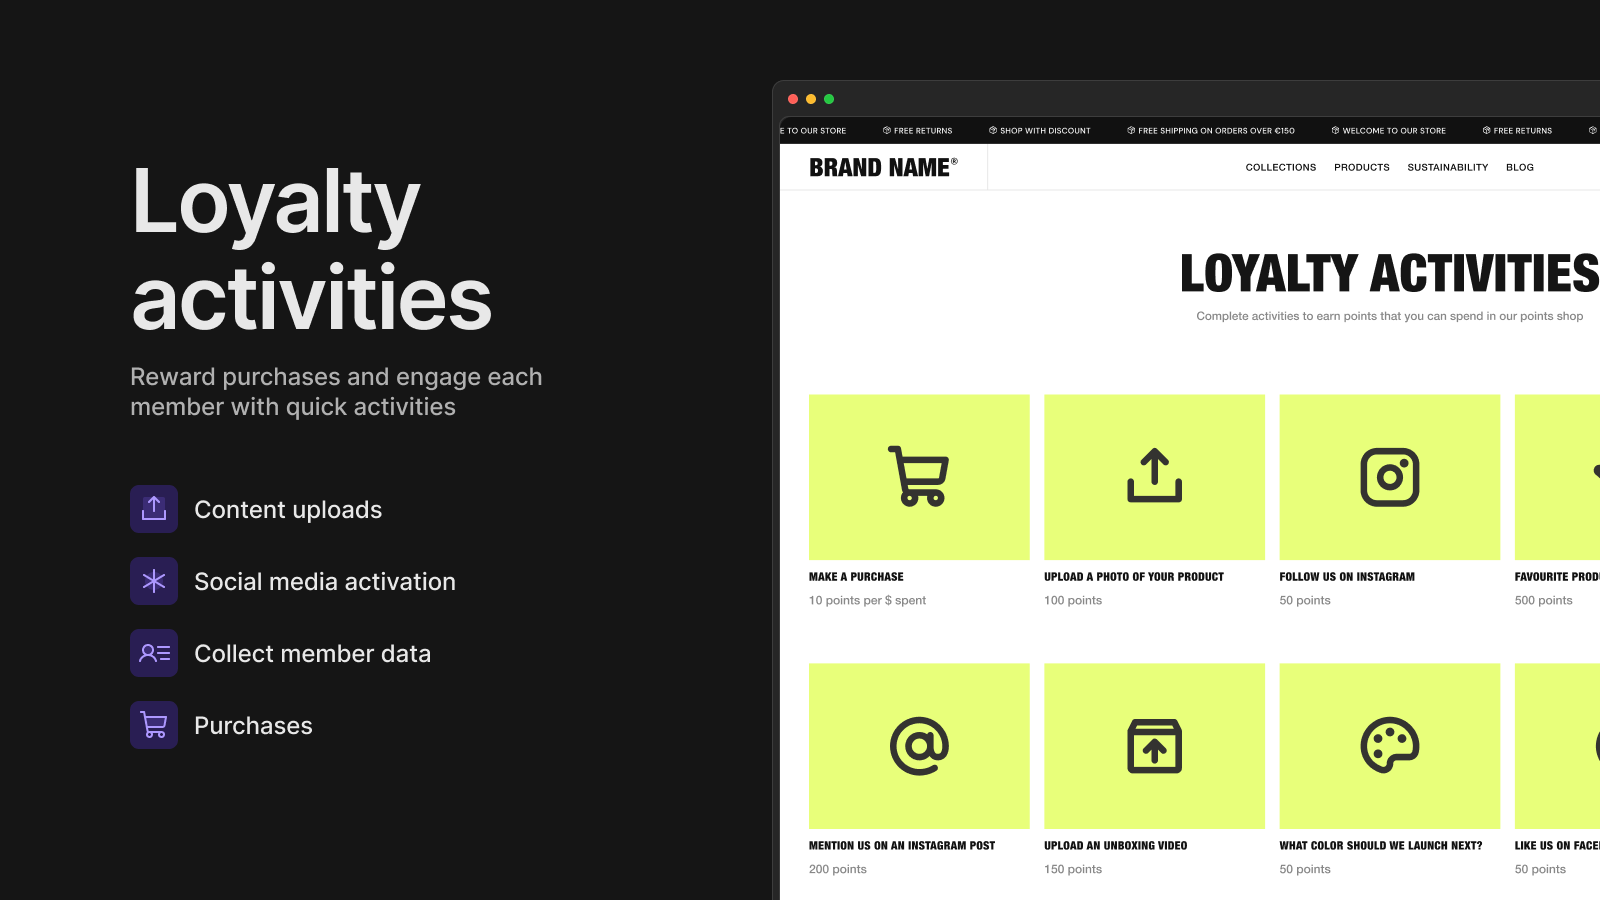Open the Blog section

tap(1520, 167)
